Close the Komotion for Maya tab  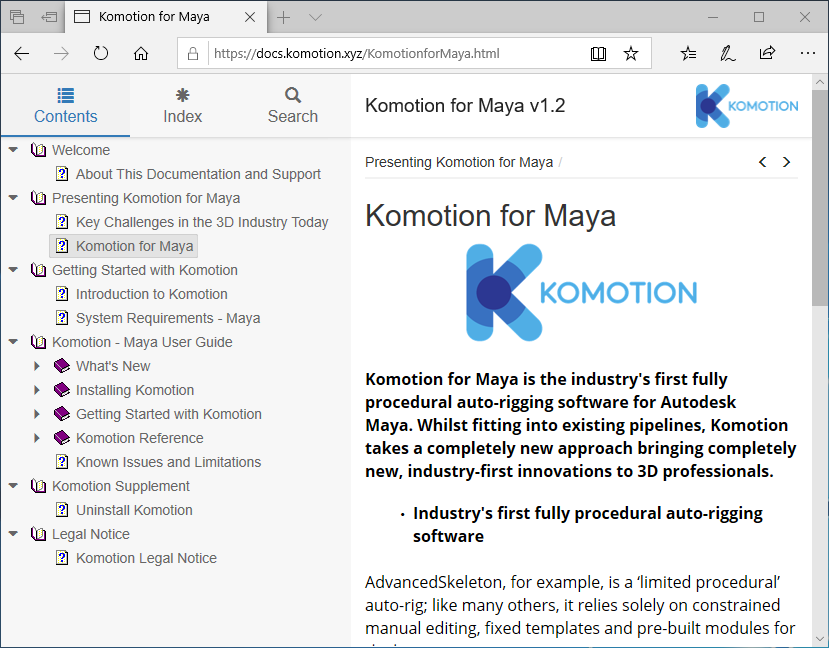pos(250,17)
